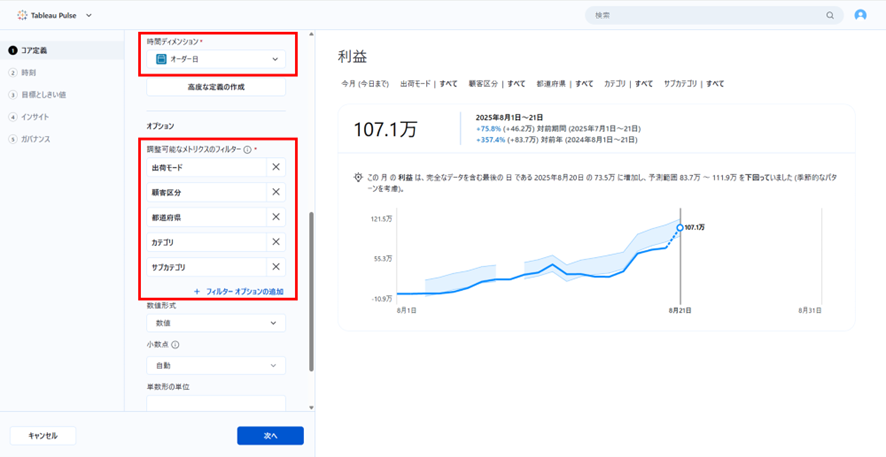Screen dimensions: 886x457
Task: Expand the 数値形式 dropdown
Action: tap(216, 323)
